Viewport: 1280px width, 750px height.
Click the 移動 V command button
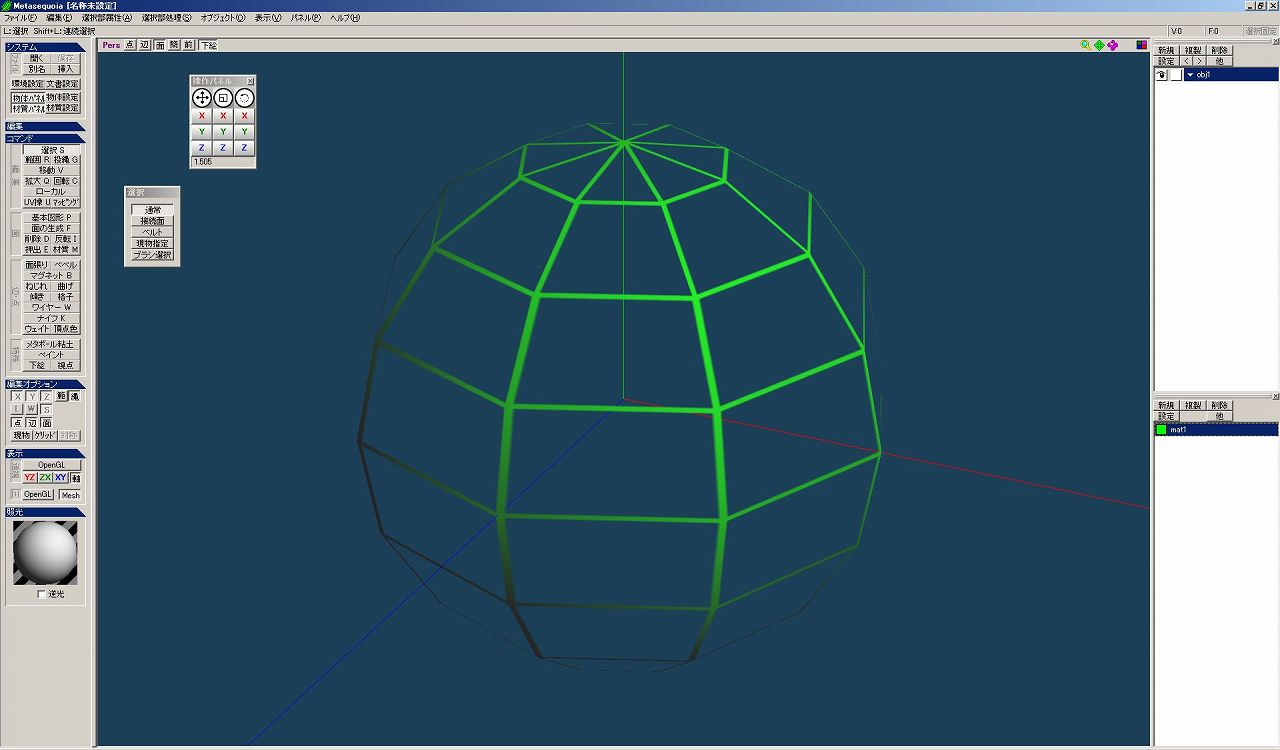(52, 170)
